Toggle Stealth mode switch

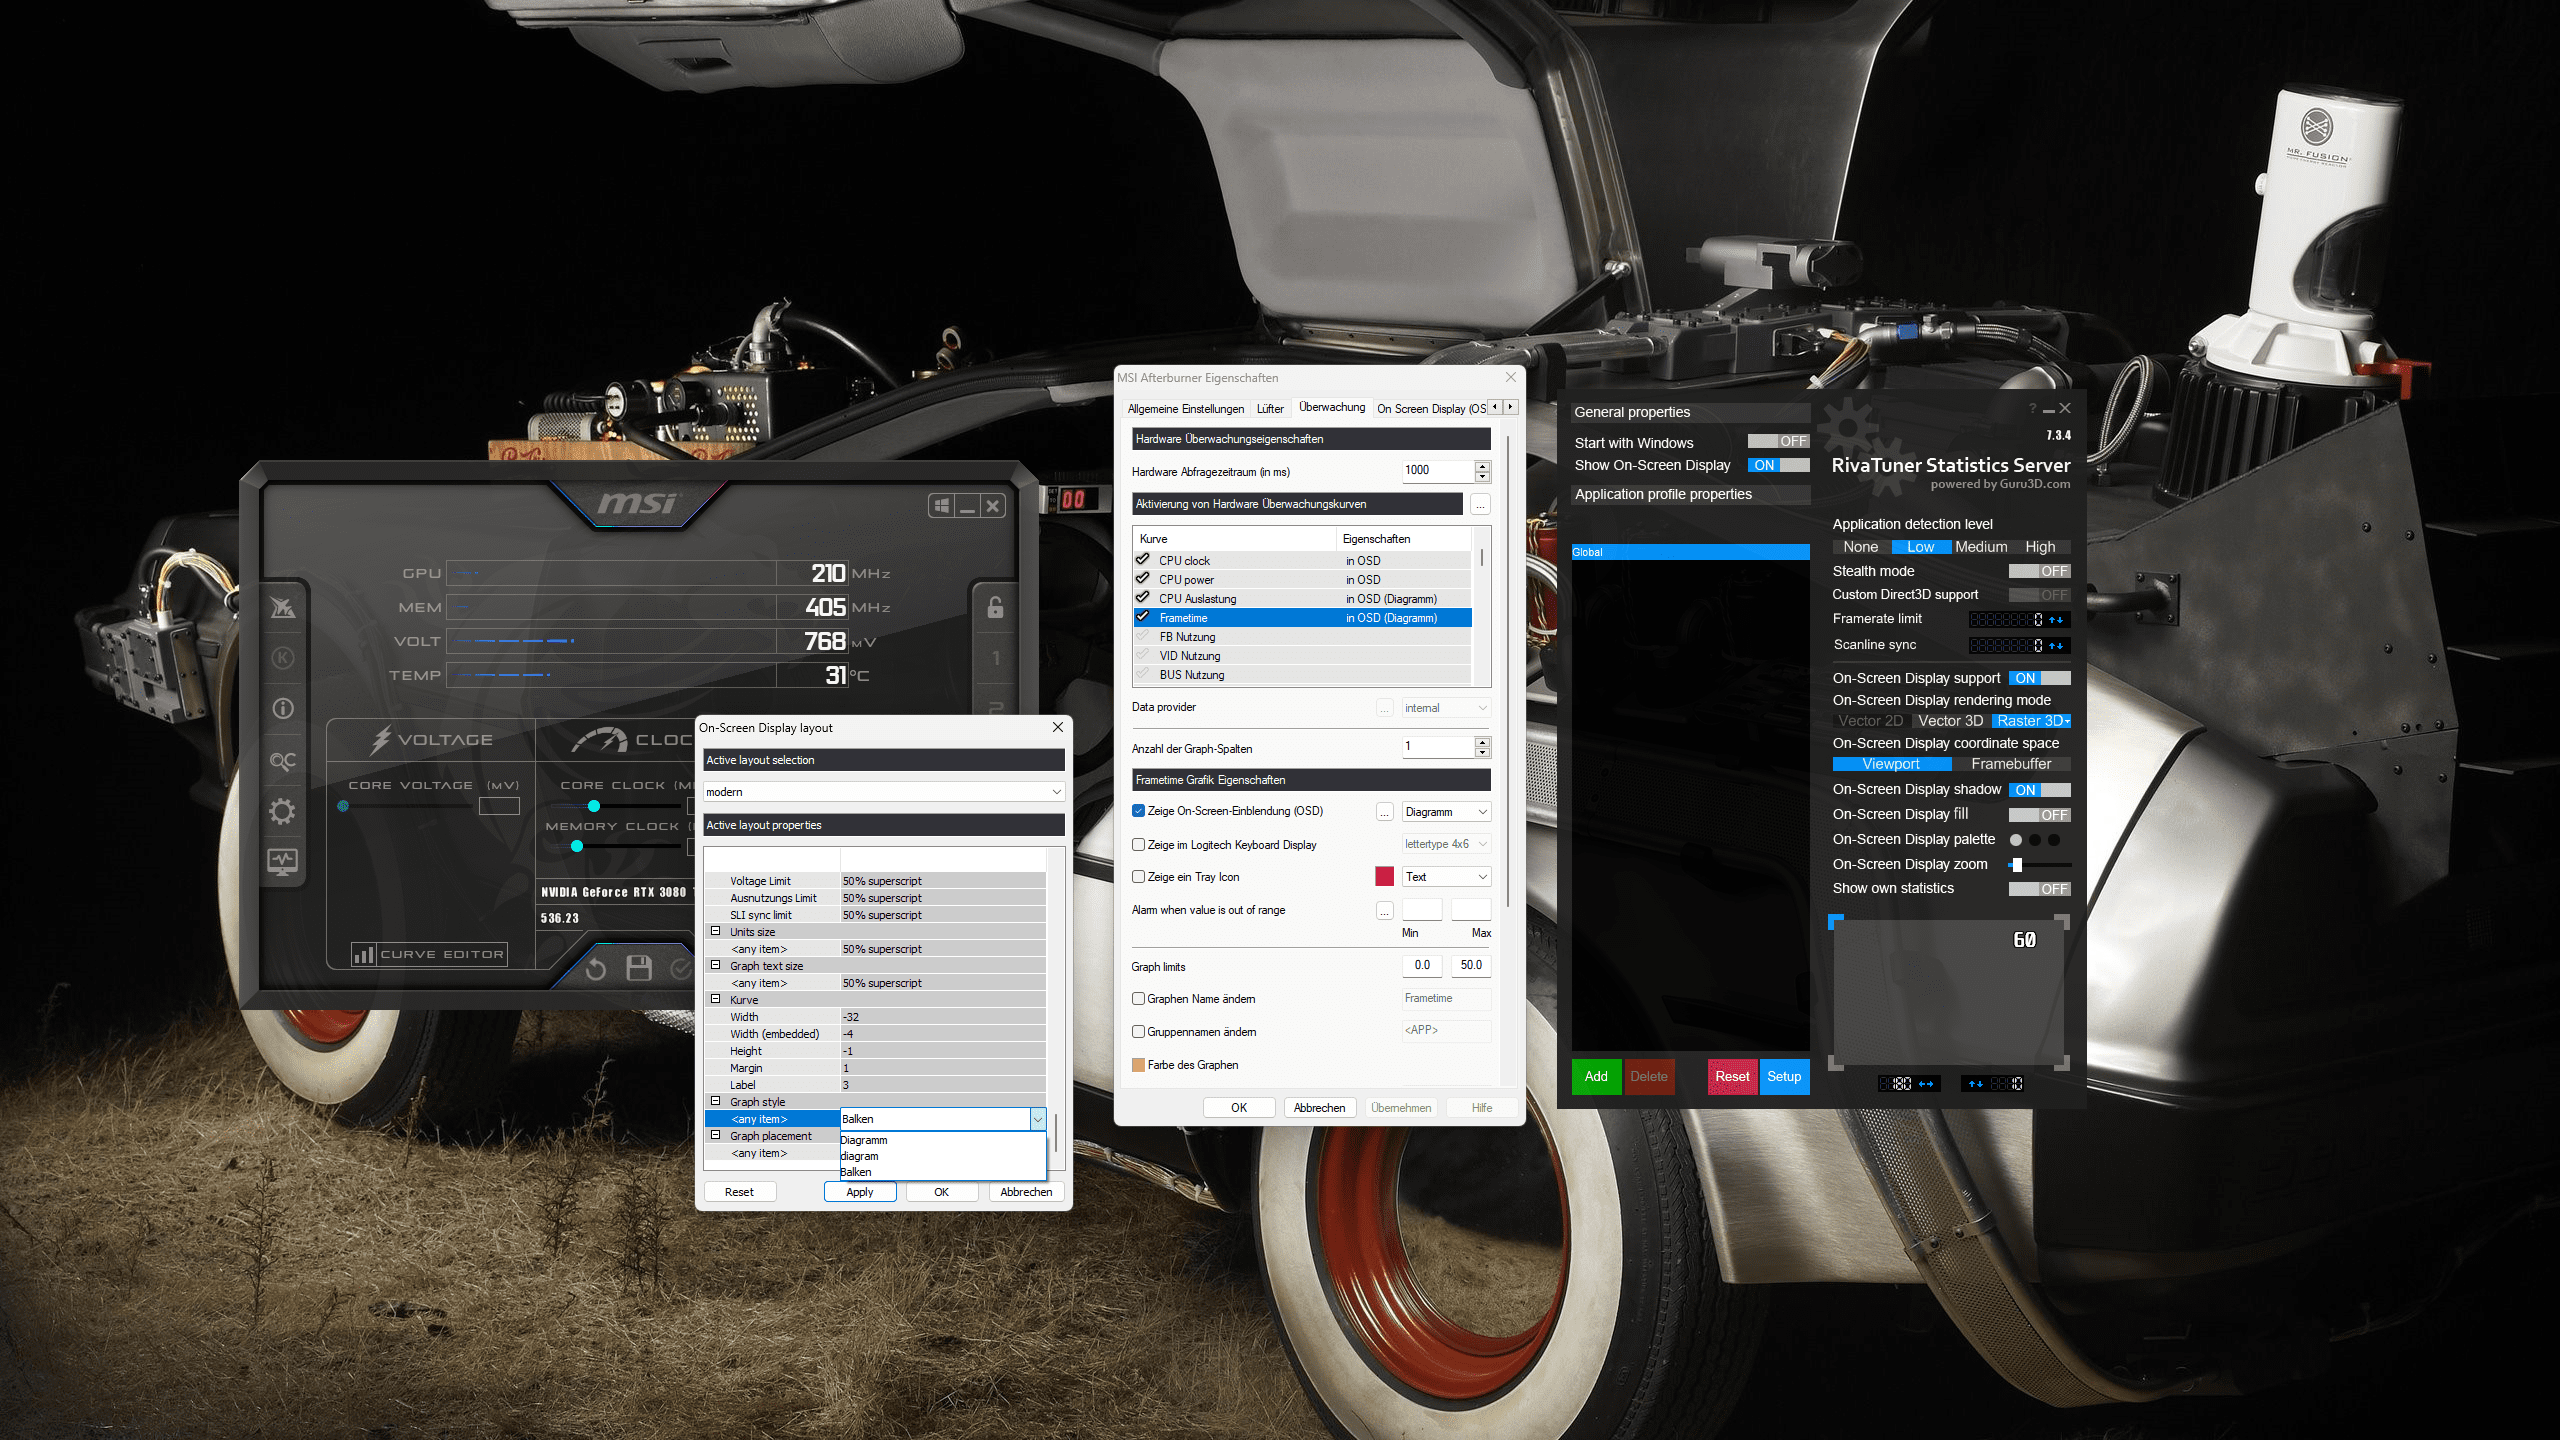coord(2040,571)
